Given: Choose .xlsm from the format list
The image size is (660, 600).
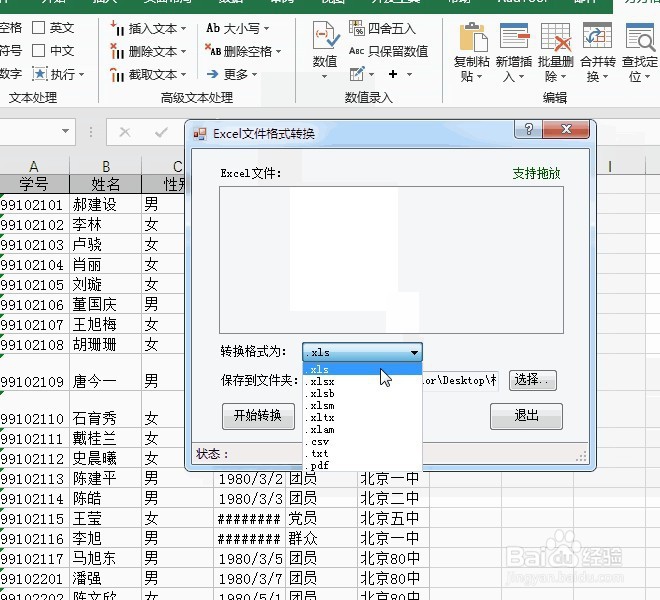Looking at the screenshot, I should click(x=362, y=405).
